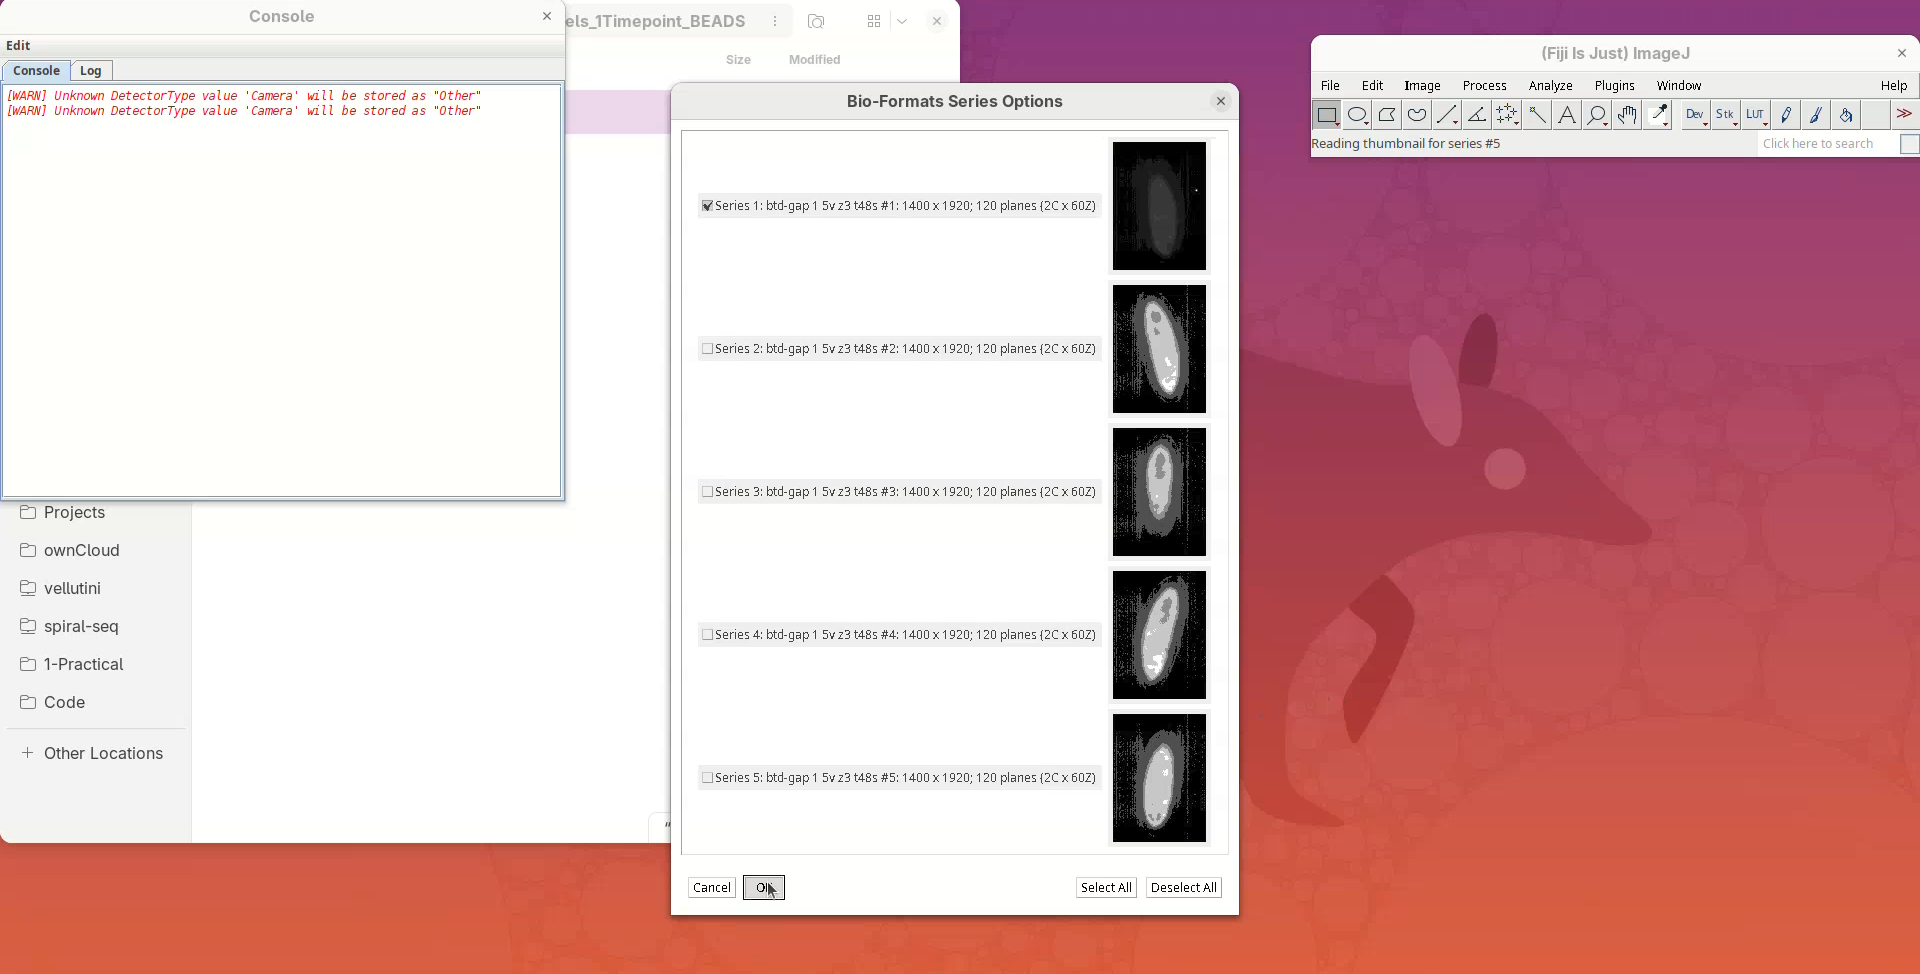Viewport: 1920px width, 974px height.
Task: Enable the Series 3 checkbox
Action: coord(708,492)
